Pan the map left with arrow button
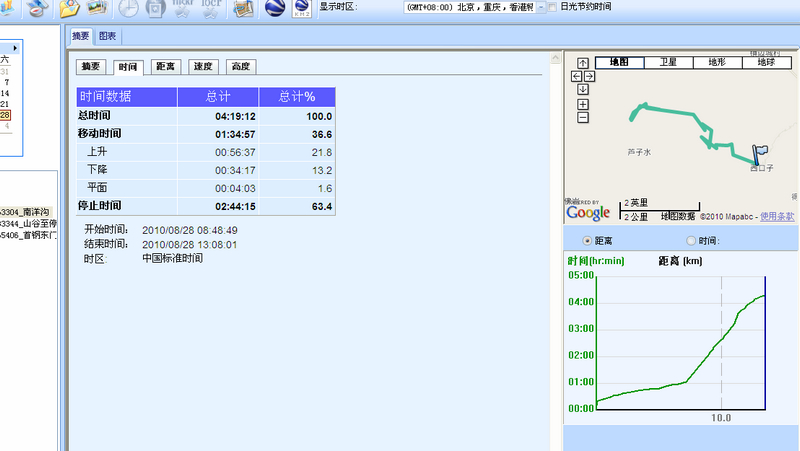 576,76
